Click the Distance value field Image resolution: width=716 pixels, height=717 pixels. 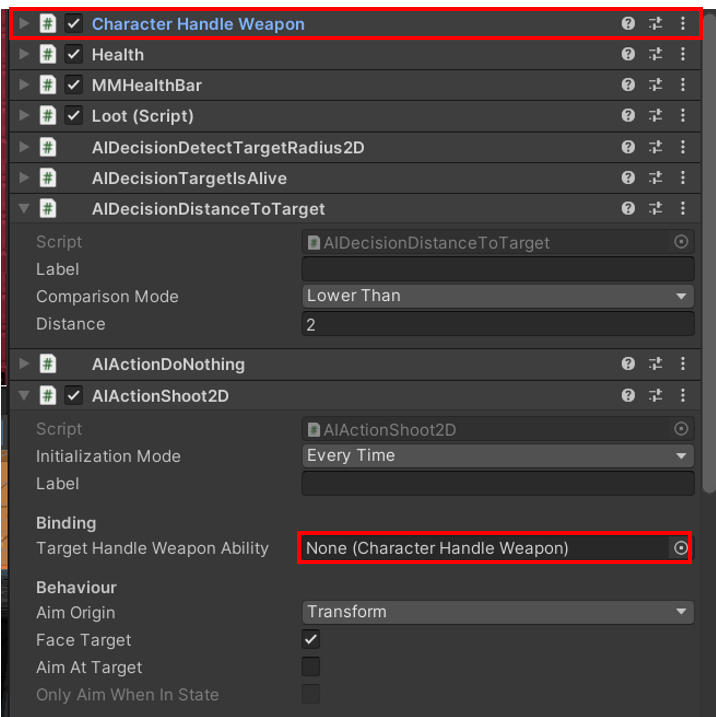click(x=498, y=324)
